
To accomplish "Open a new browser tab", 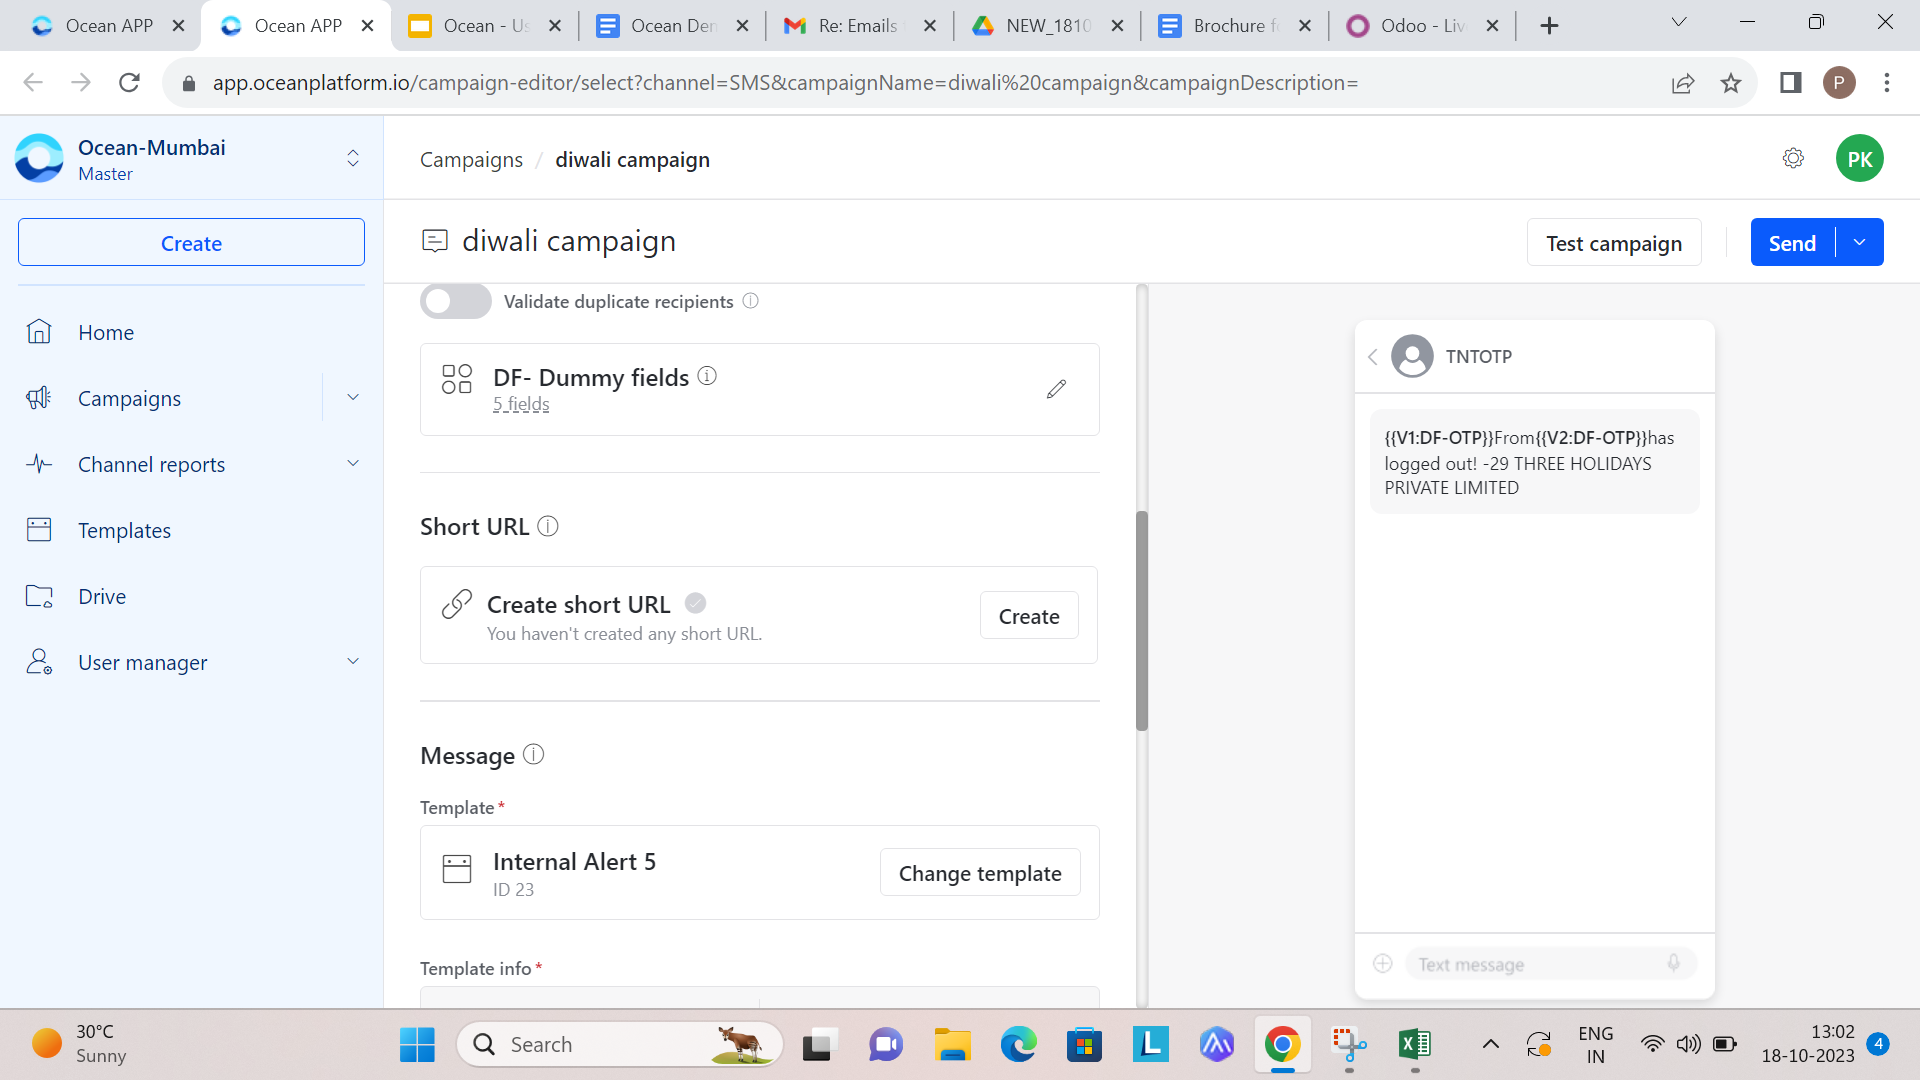I will click(1549, 26).
